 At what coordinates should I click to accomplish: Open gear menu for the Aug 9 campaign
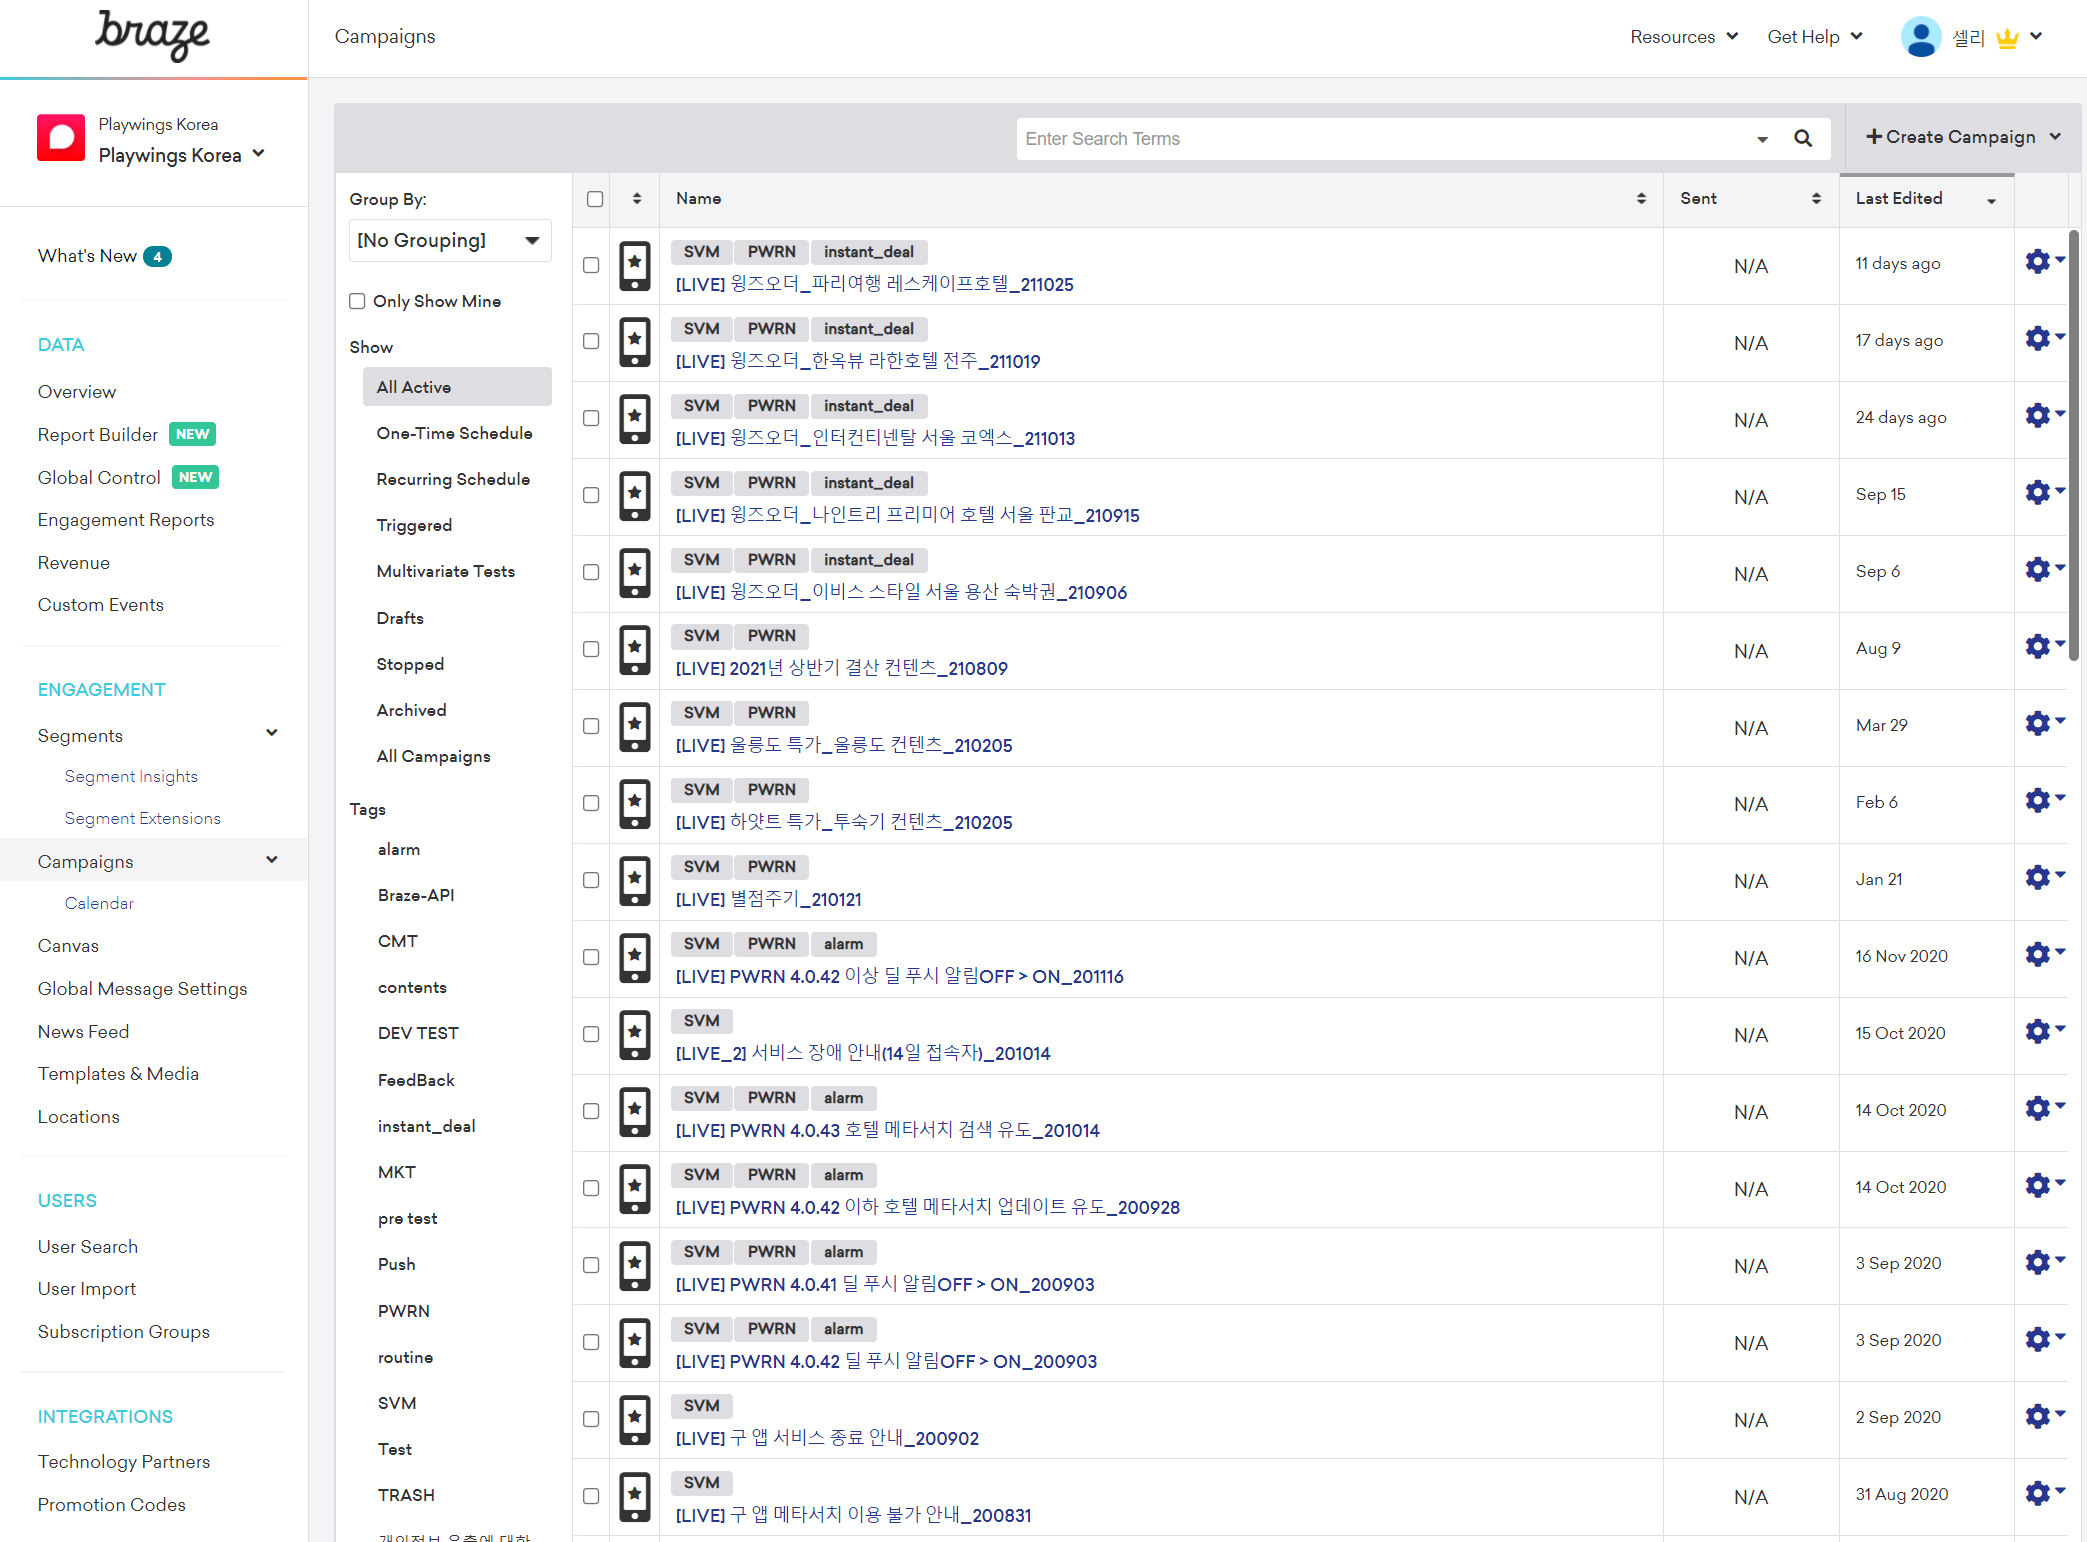pyautogui.click(x=2038, y=647)
